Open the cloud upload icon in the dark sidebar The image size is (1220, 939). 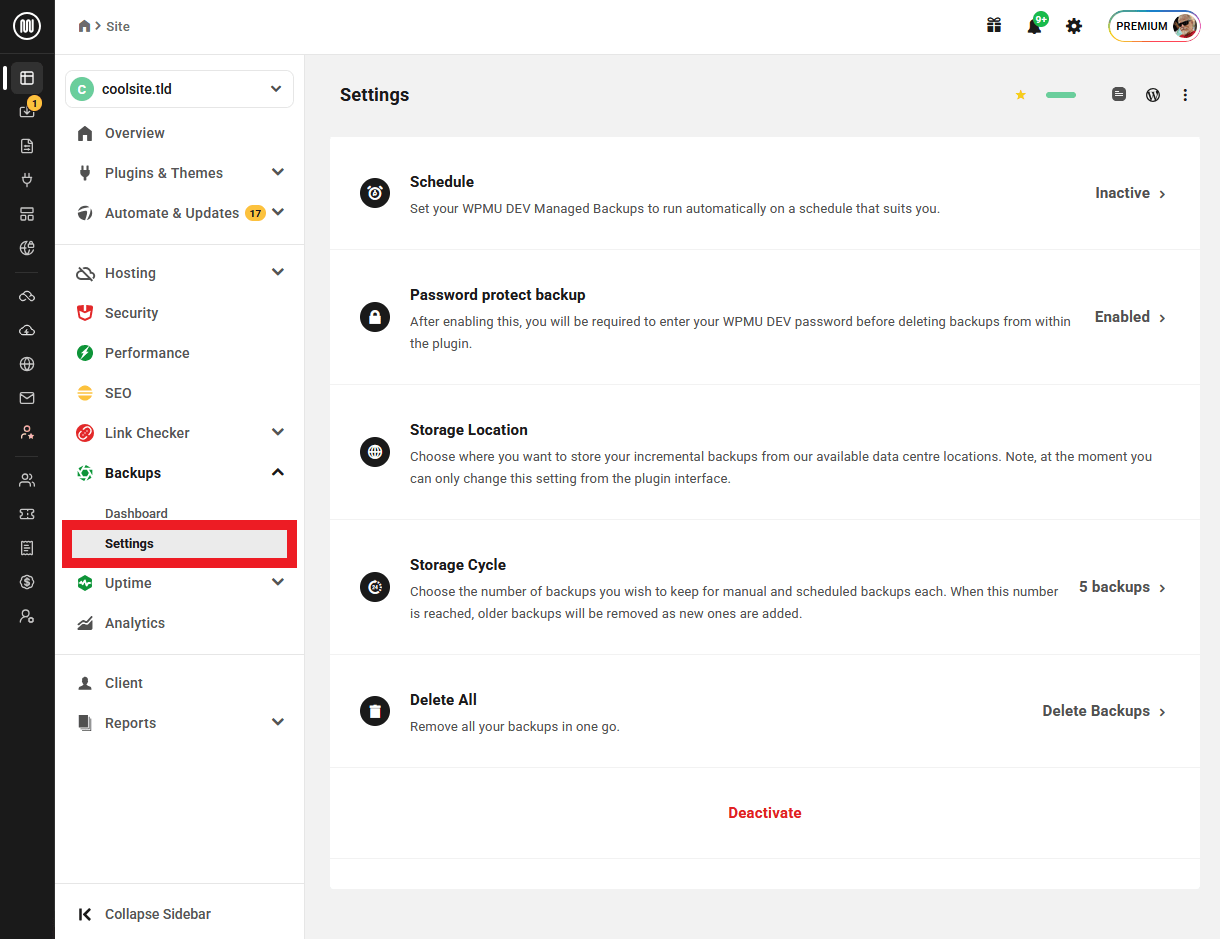coord(27,330)
